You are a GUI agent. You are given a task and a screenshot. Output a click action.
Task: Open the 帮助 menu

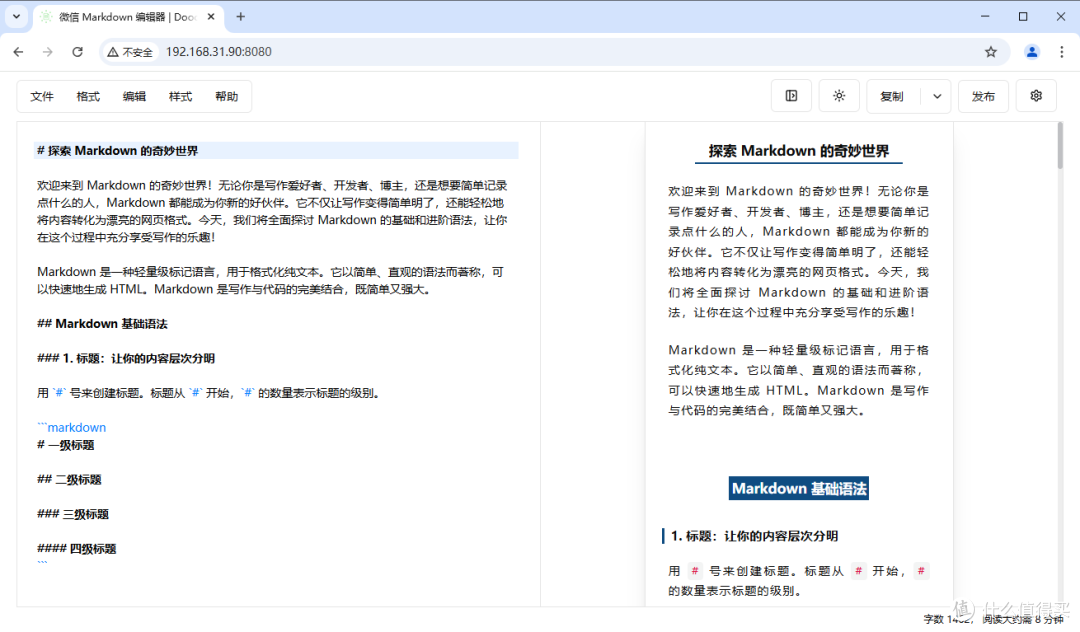pos(227,96)
